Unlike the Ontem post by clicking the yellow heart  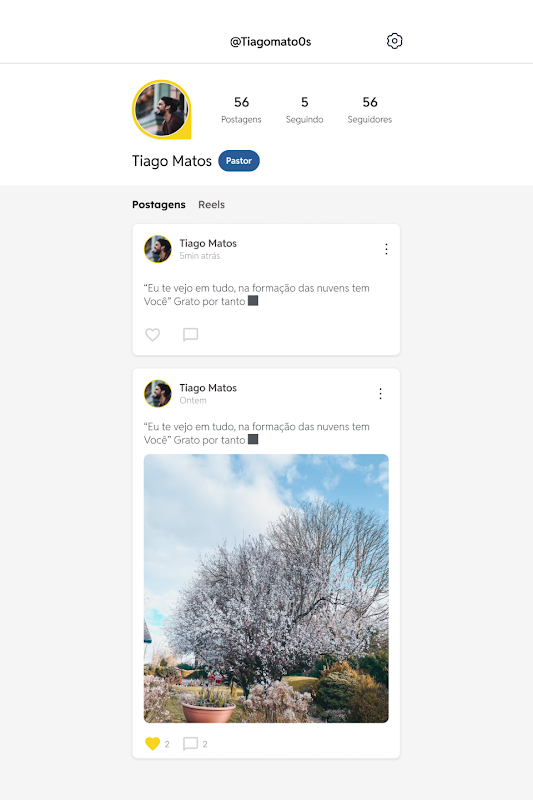(x=153, y=743)
